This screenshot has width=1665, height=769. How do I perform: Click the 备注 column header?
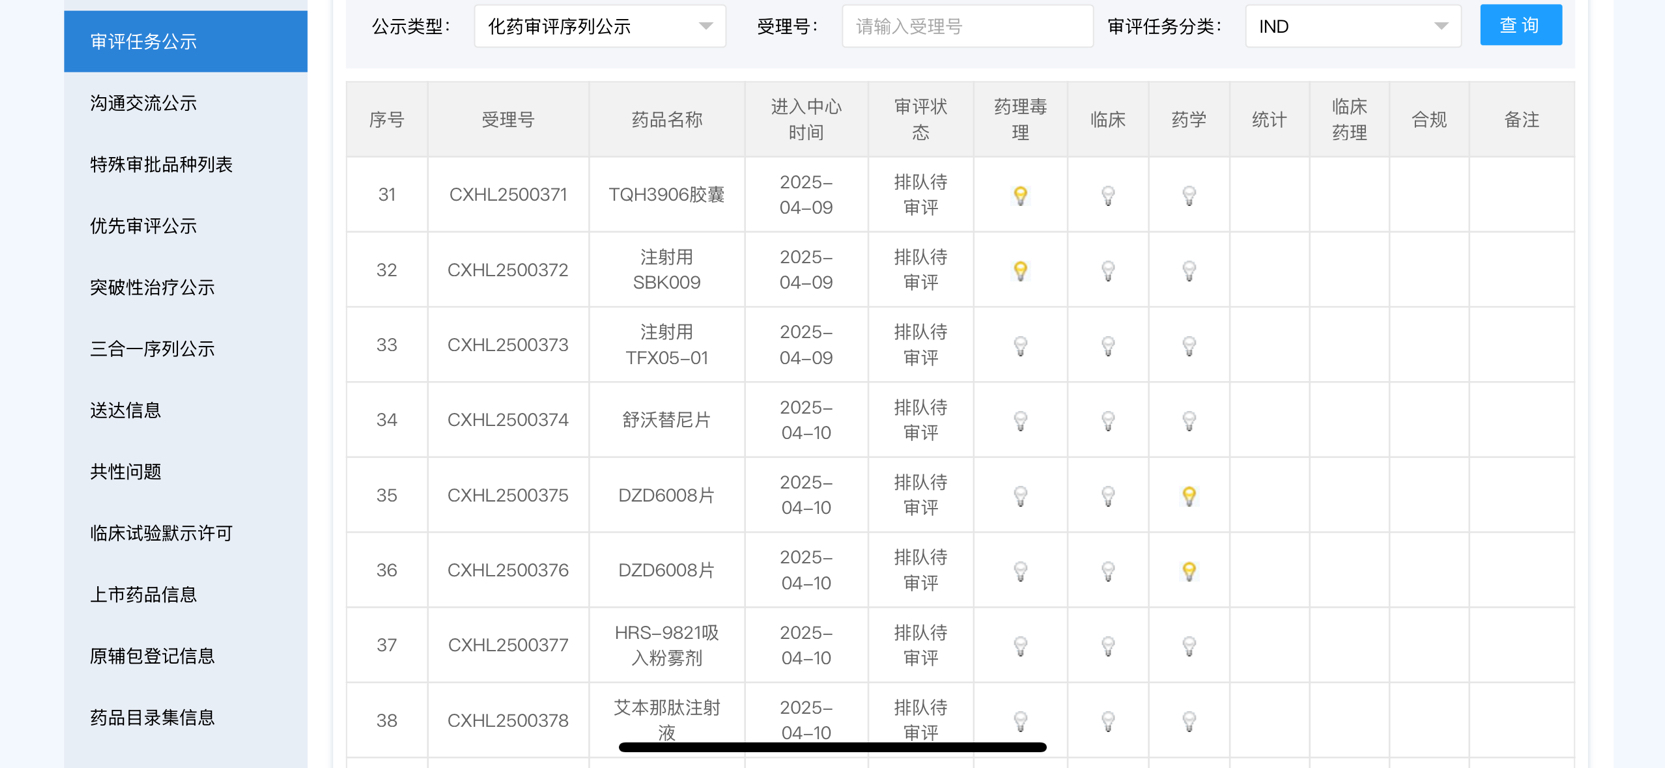pos(1522,120)
